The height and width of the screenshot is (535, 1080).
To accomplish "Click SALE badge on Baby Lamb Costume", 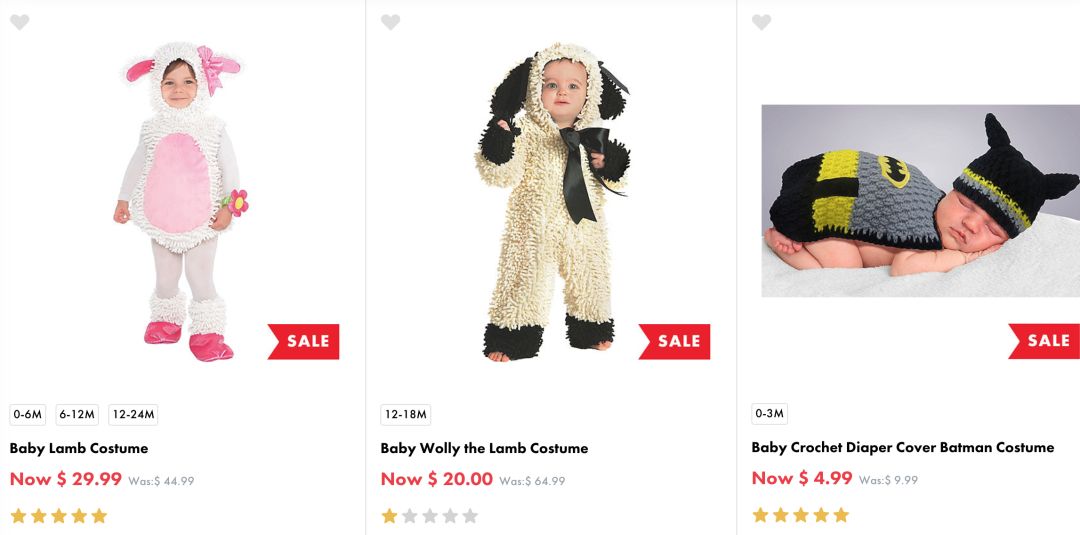I will [304, 341].
